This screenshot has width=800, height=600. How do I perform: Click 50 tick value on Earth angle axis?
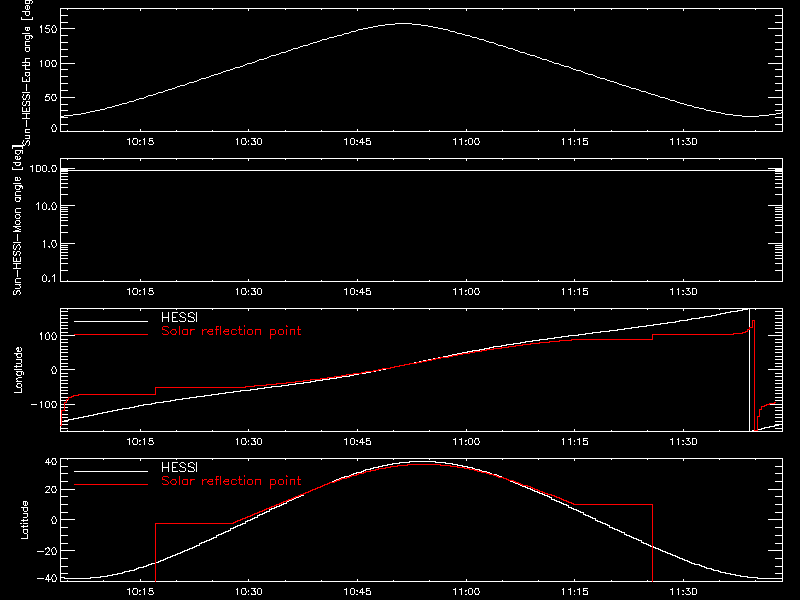(x=51, y=97)
